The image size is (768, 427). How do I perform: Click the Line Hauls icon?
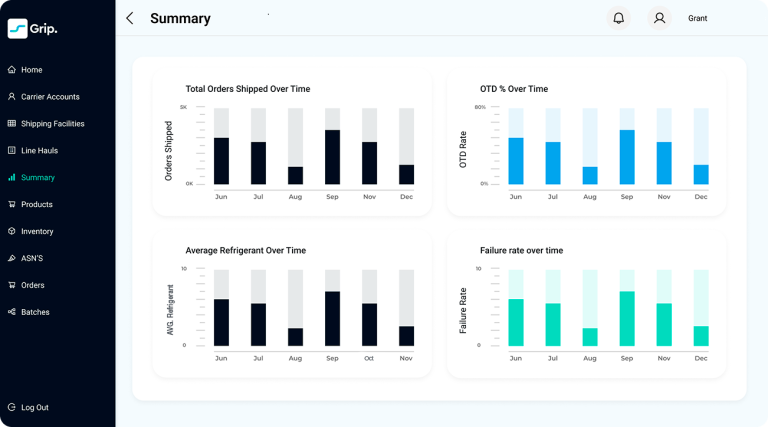click(12, 151)
